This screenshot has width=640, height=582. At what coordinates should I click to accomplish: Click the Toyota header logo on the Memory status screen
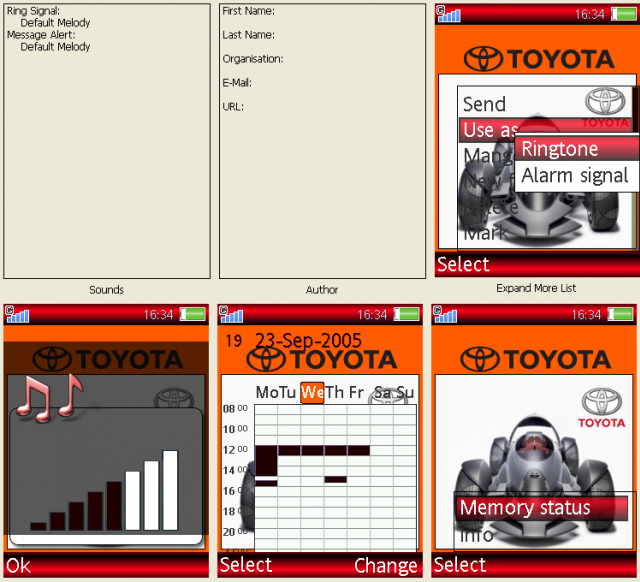click(536, 359)
